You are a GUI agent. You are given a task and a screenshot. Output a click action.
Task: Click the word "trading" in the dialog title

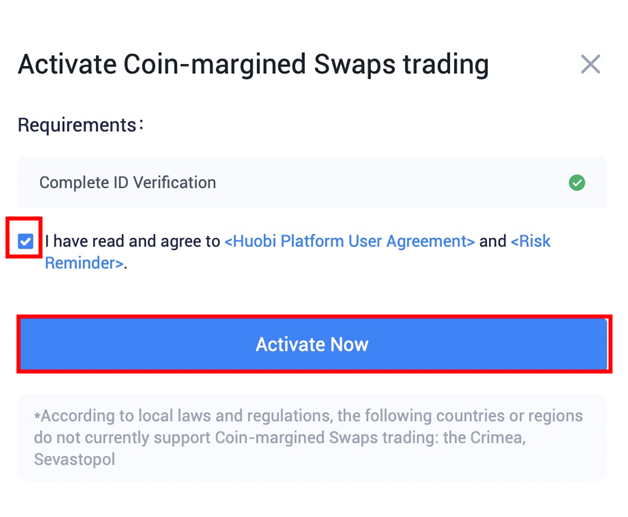446,64
